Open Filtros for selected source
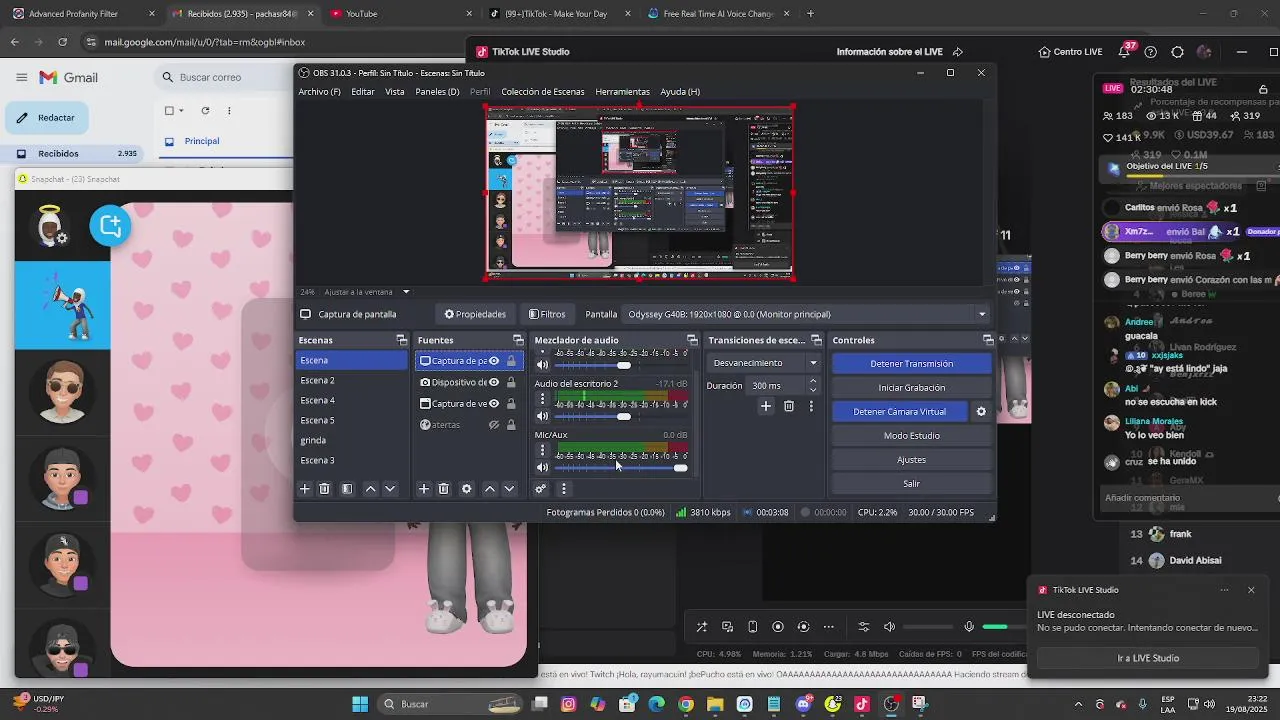1280x720 pixels. (x=547, y=314)
